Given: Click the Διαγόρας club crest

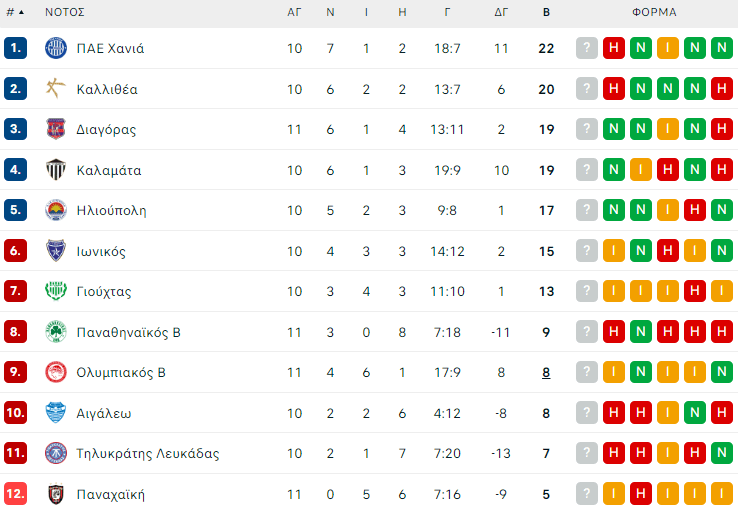Looking at the screenshot, I should pos(55,129).
